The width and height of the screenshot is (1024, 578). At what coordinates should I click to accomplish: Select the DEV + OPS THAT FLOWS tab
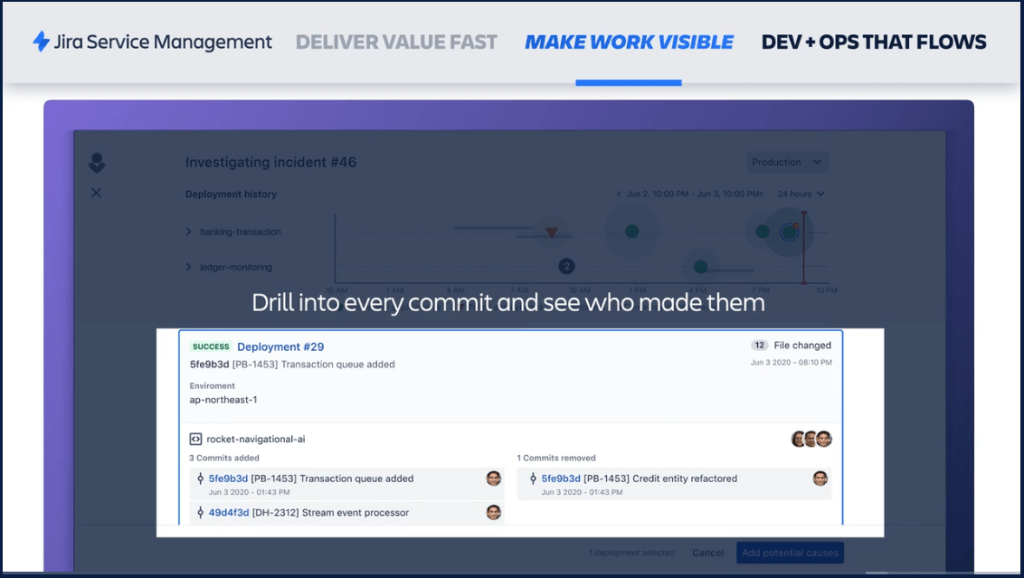873,42
